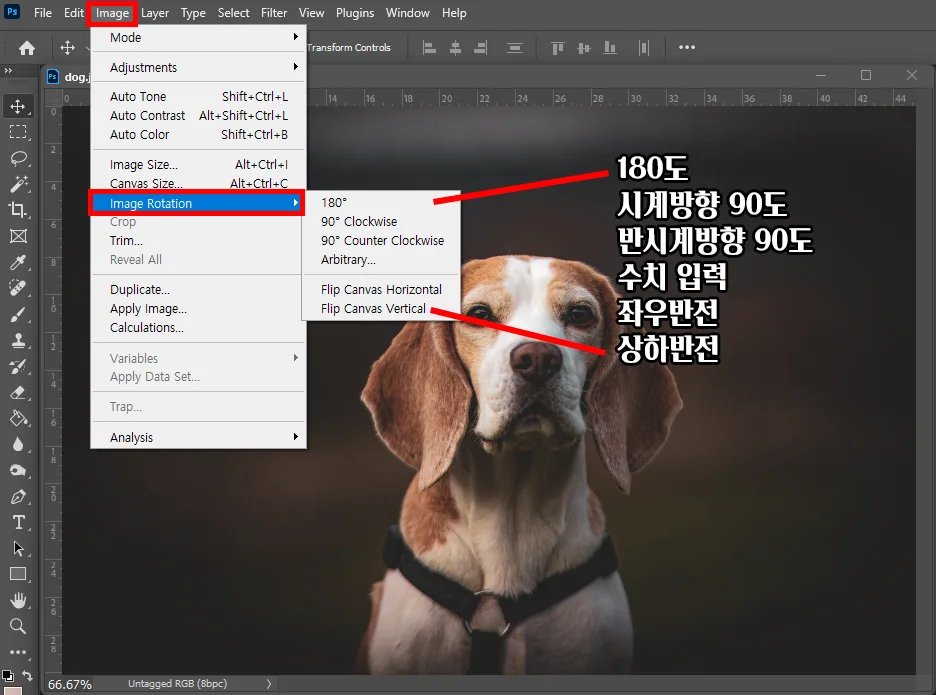Select the Rectangle shape tool

18,574
